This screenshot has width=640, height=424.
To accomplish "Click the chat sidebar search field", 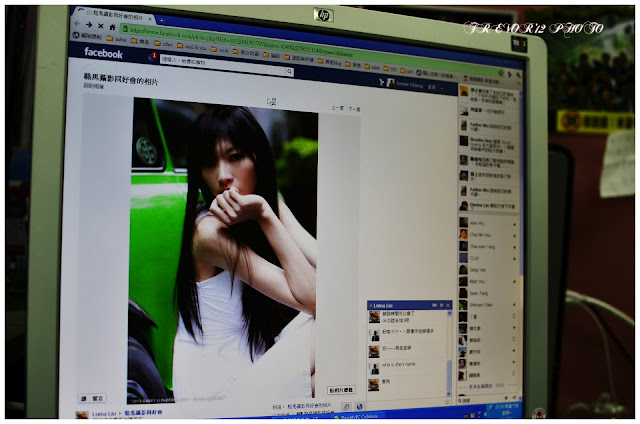I will 480,400.
